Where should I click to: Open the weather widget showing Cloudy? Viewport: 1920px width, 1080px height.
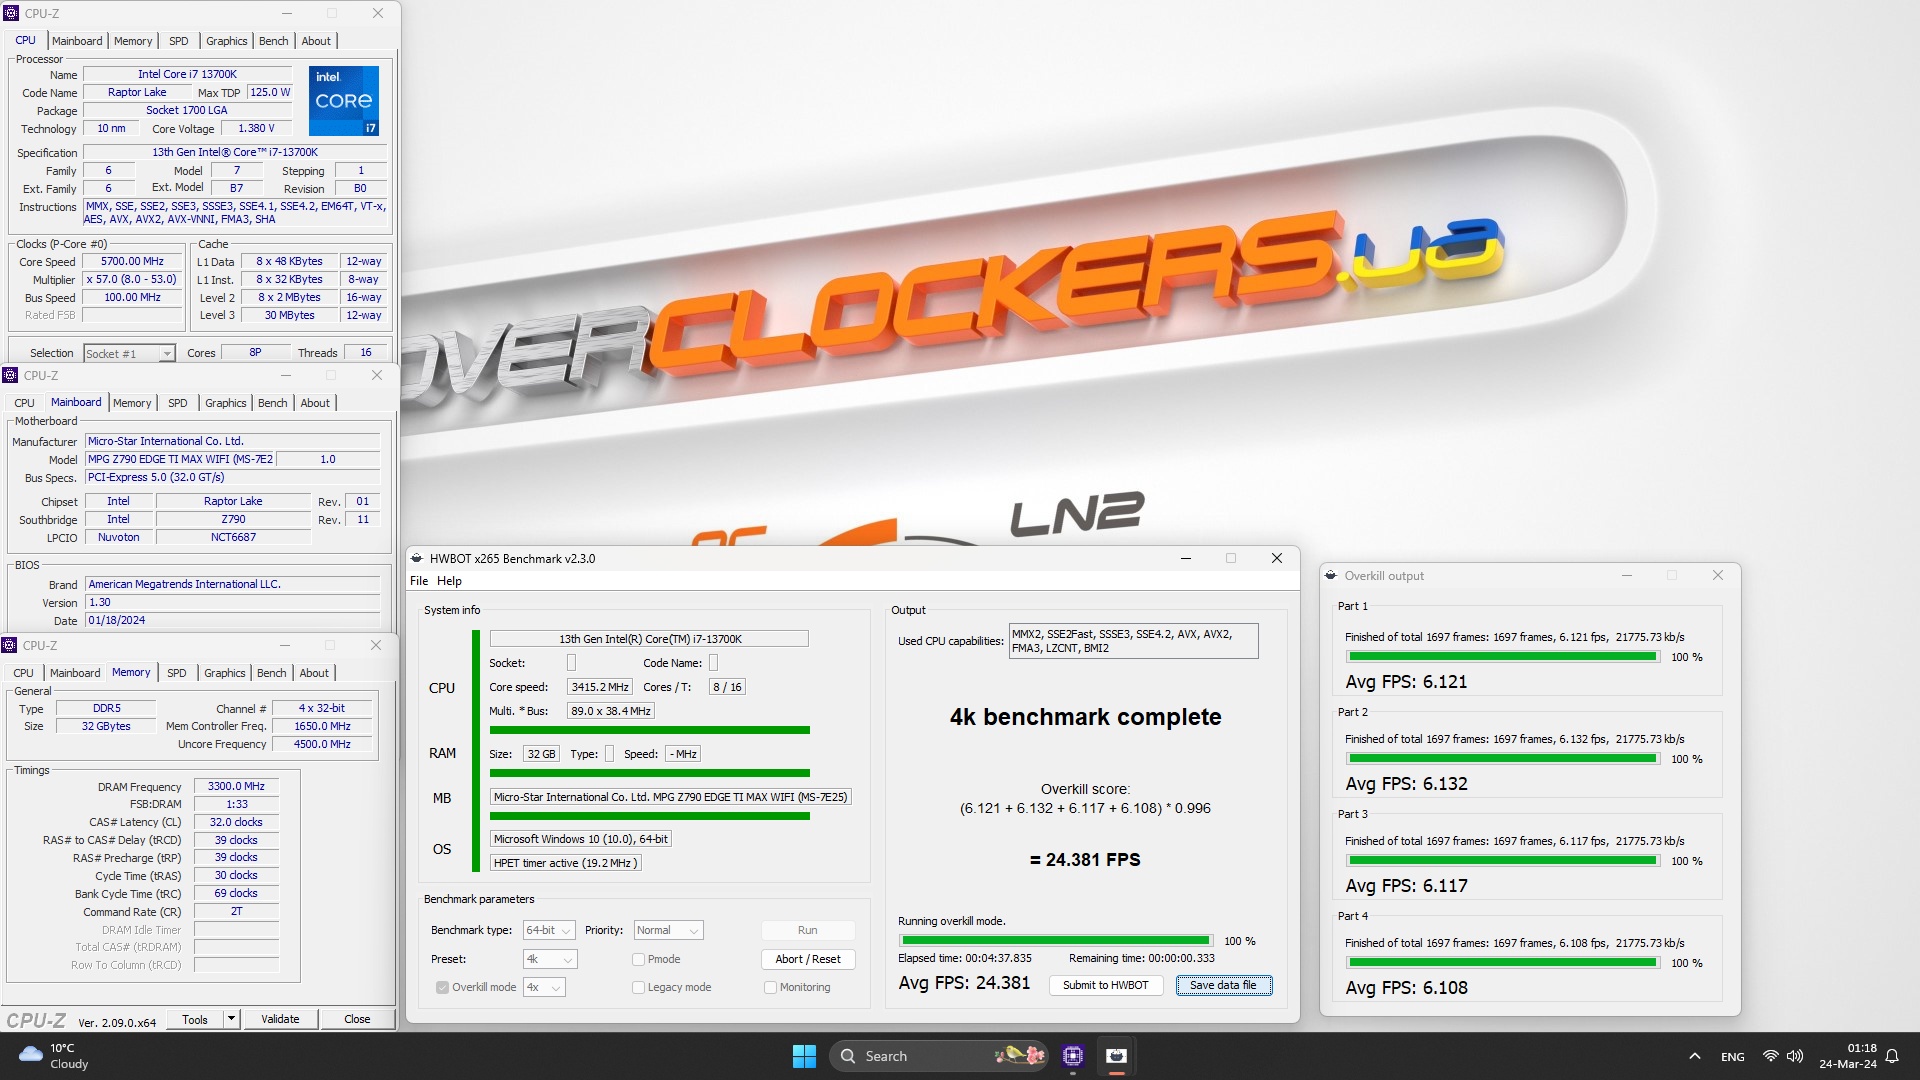55,1056
